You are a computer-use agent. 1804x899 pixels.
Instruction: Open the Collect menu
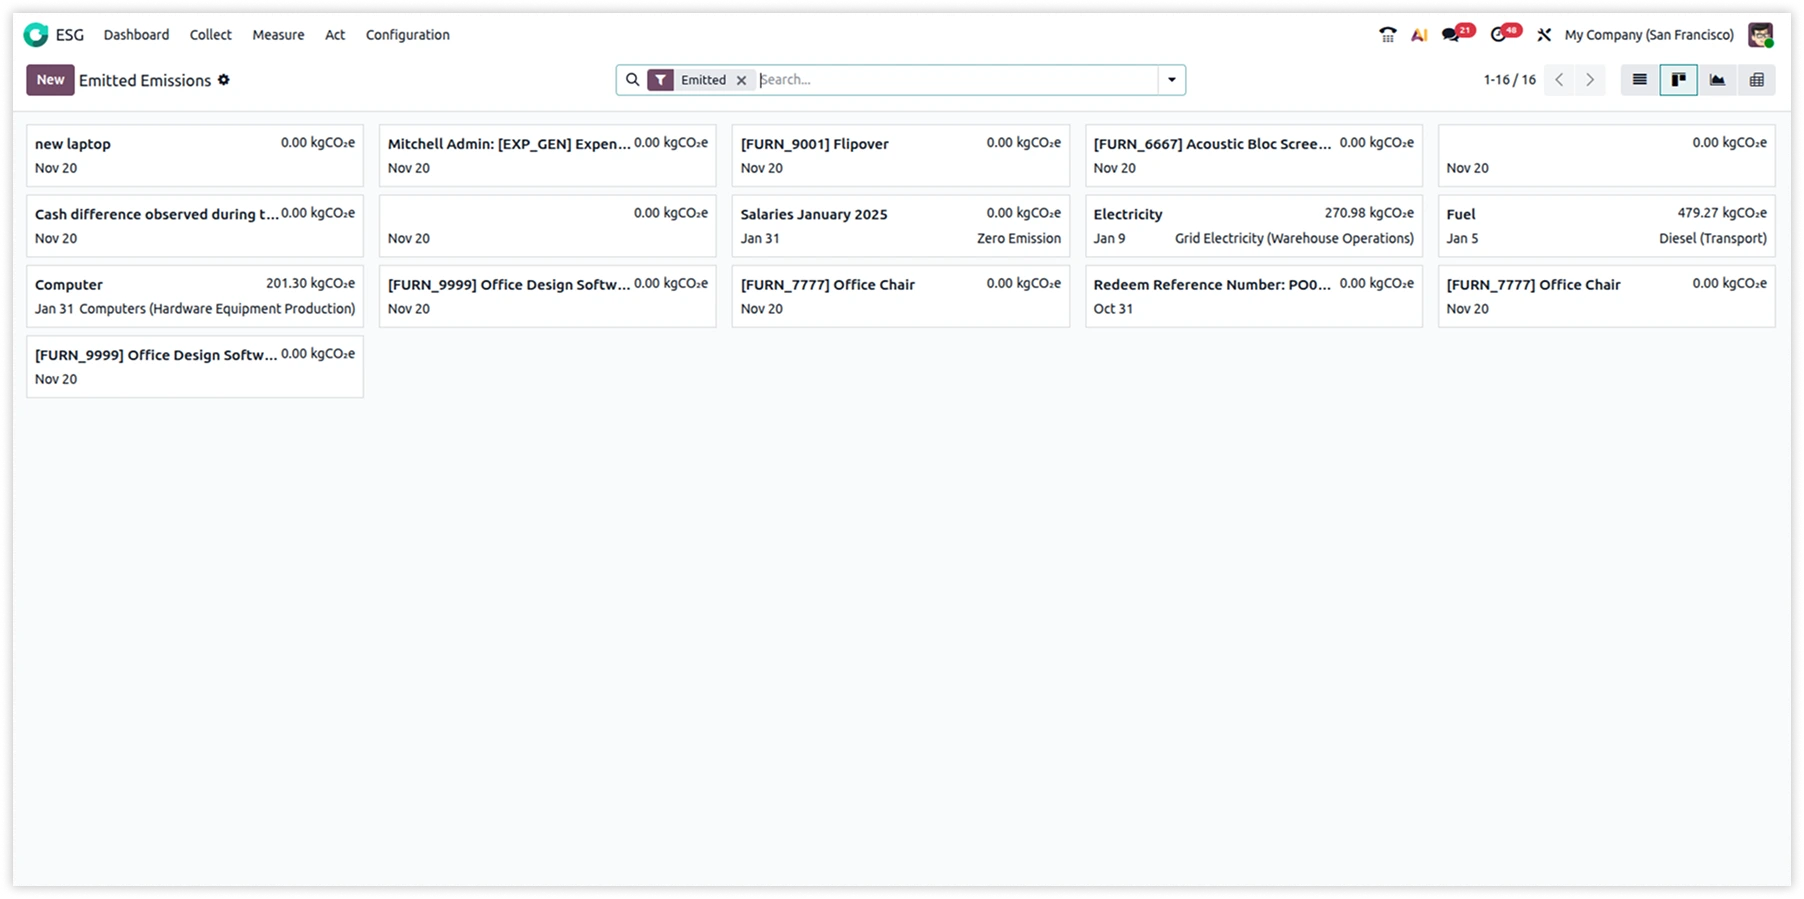(210, 35)
